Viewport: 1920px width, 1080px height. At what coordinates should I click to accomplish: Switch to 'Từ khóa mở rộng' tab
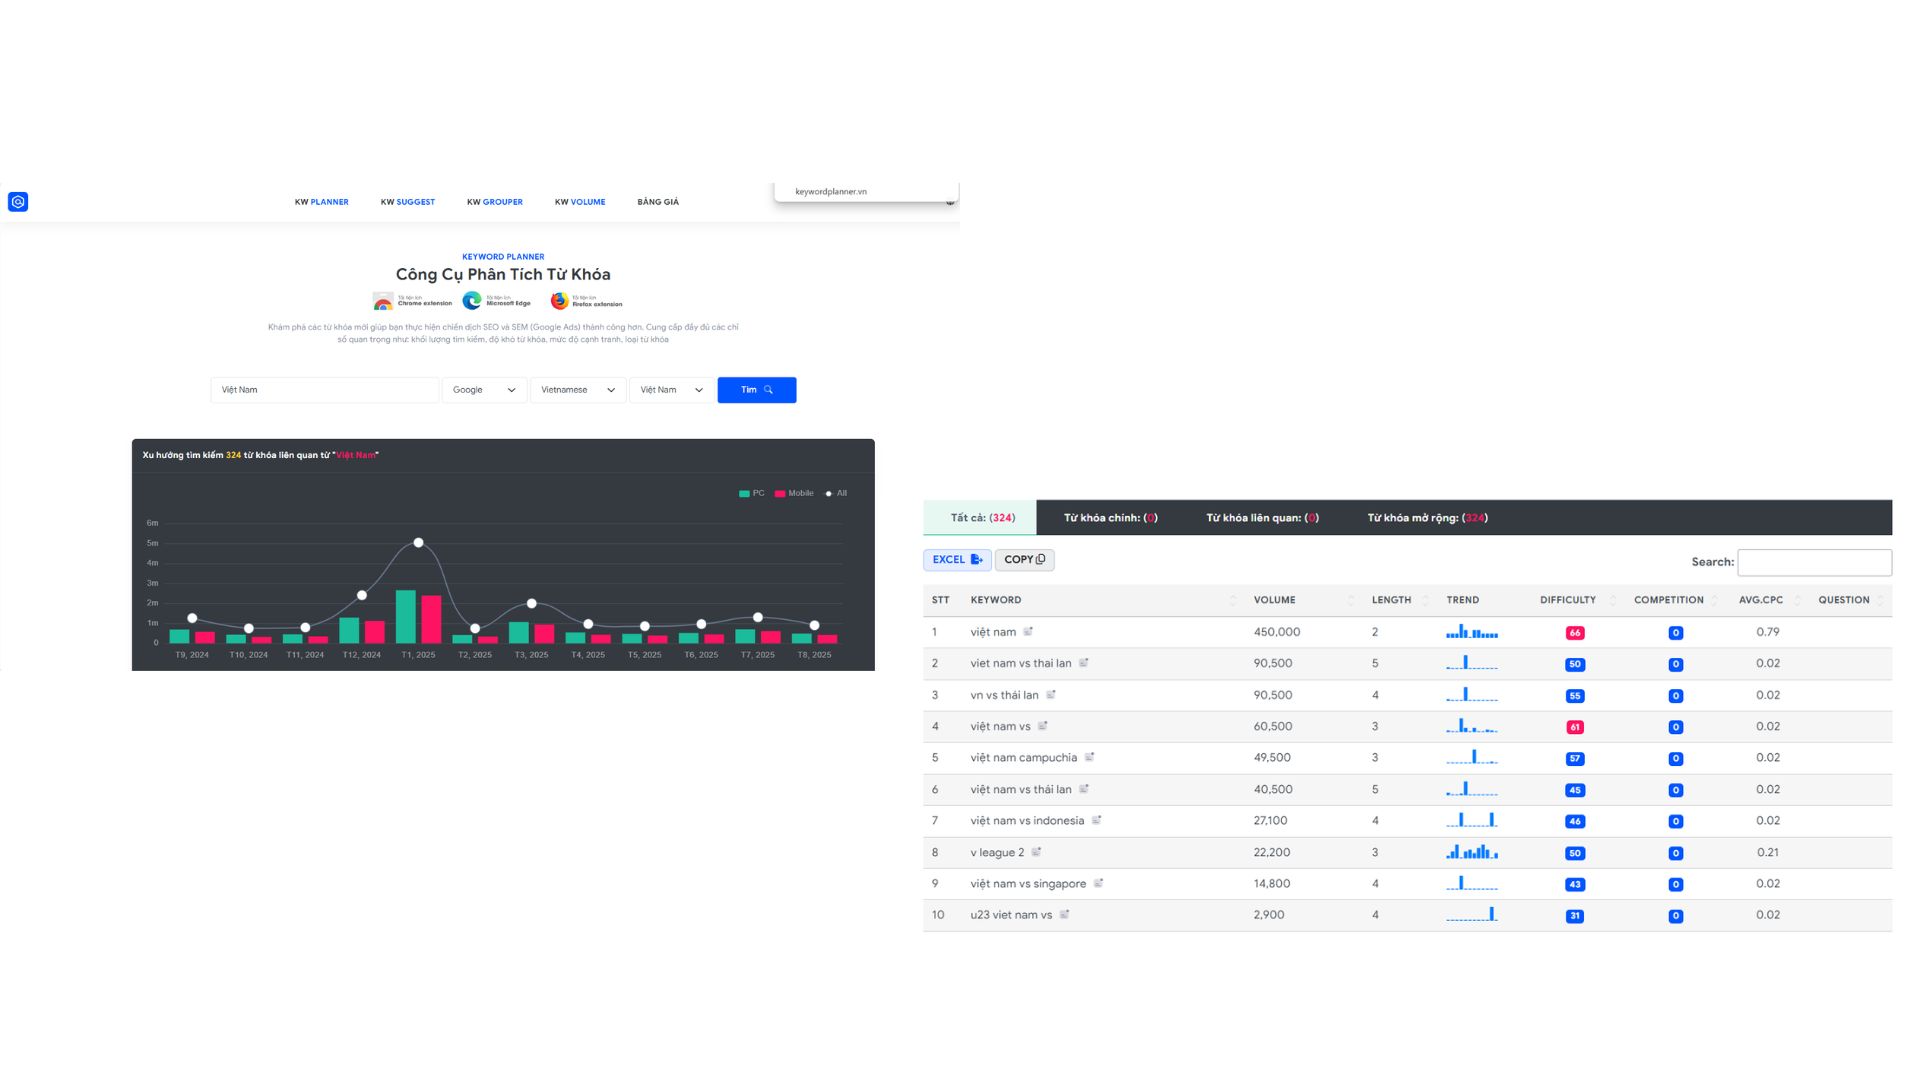pos(1427,518)
